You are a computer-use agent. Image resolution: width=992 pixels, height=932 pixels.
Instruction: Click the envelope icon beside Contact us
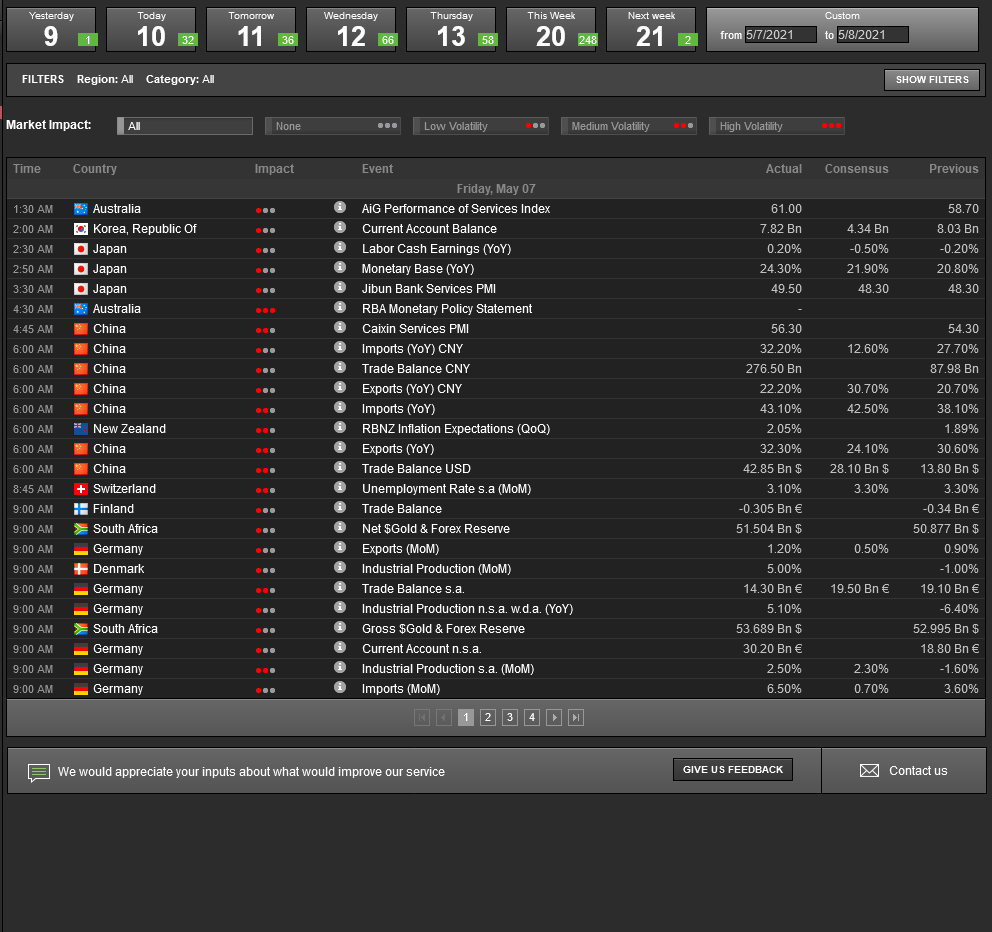869,771
